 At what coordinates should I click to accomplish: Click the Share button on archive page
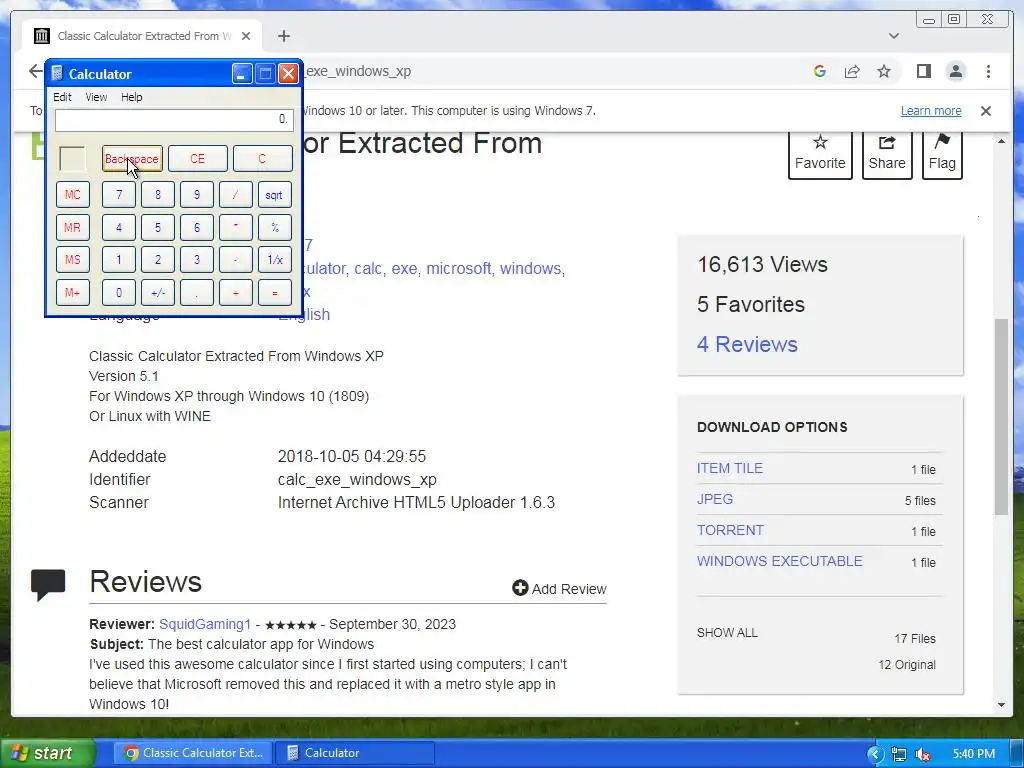(x=887, y=154)
